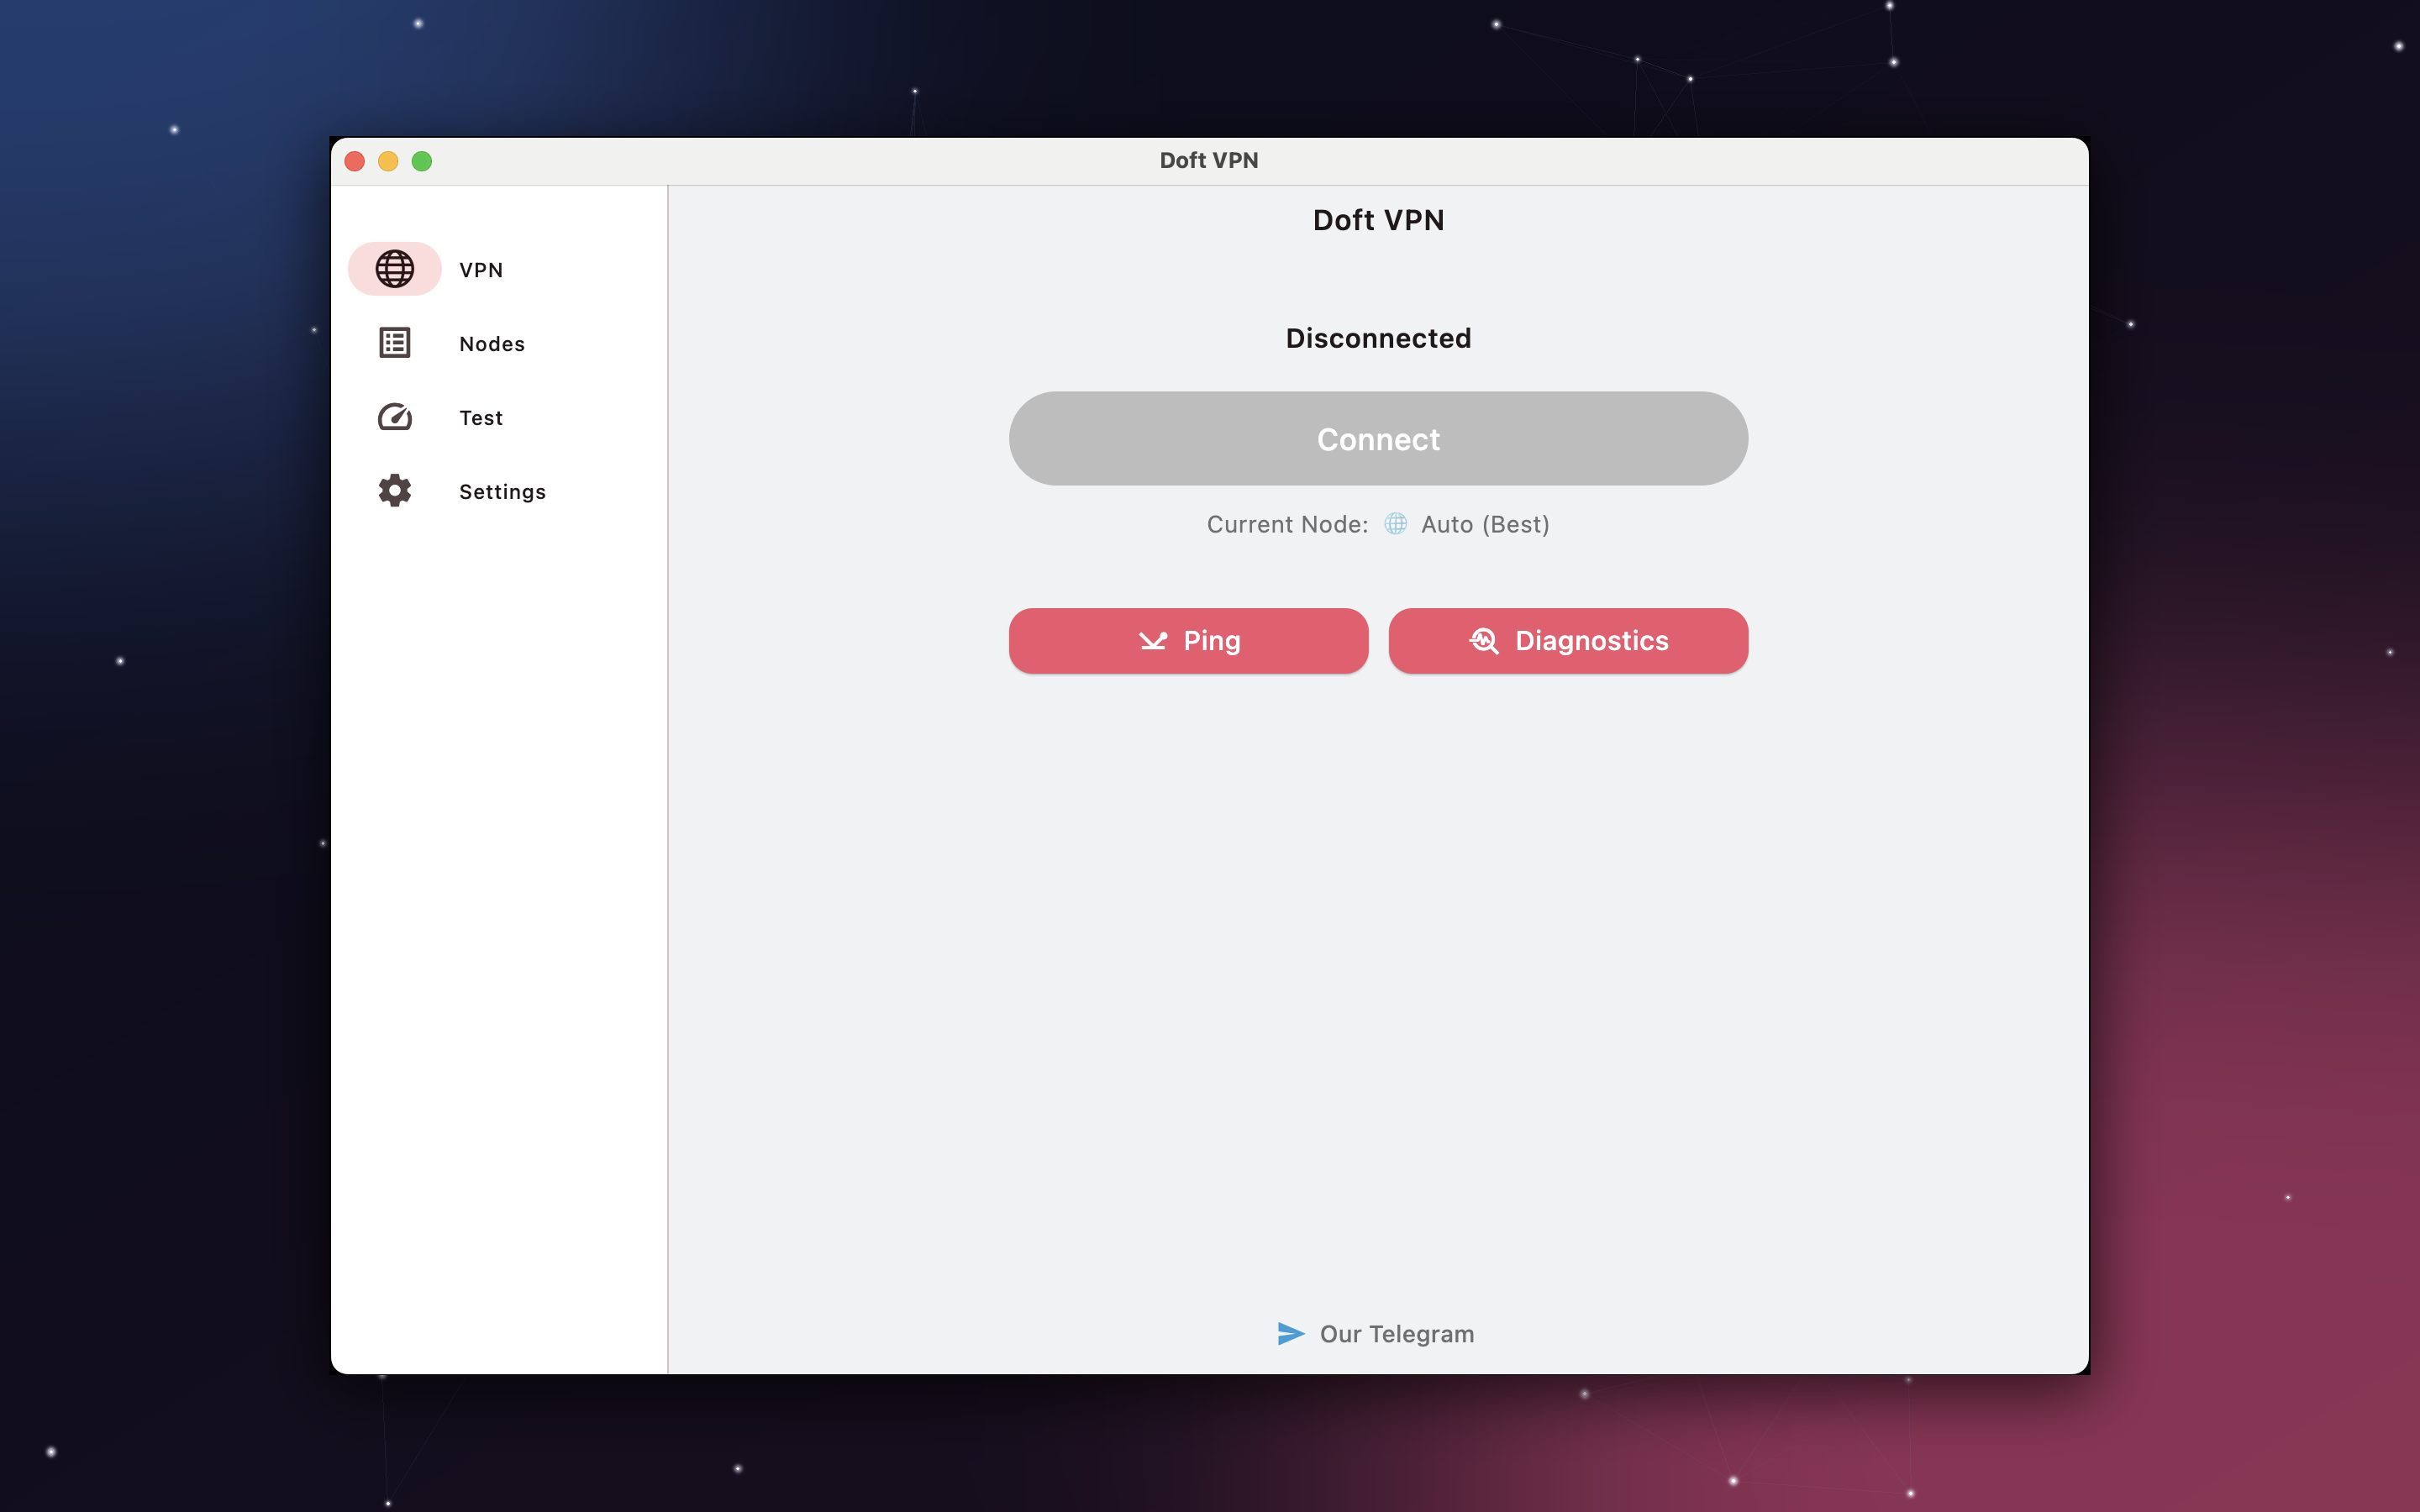
Task: Click the Disconnected status text
Action: (1378, 339)
